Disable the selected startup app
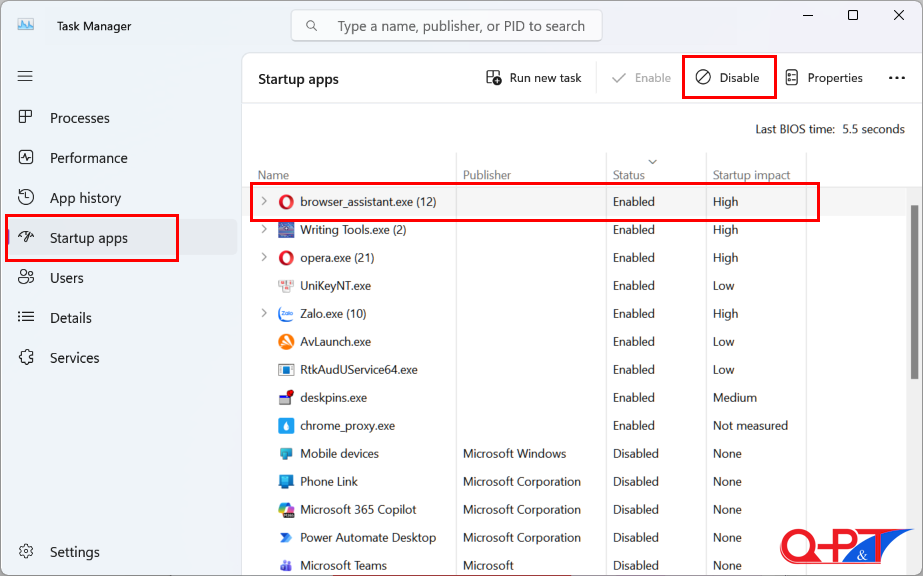 click(728, 78)
